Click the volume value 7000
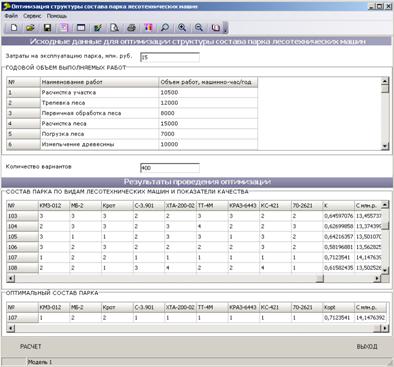This screenshot has width=394, height=367. click(167, 134)
